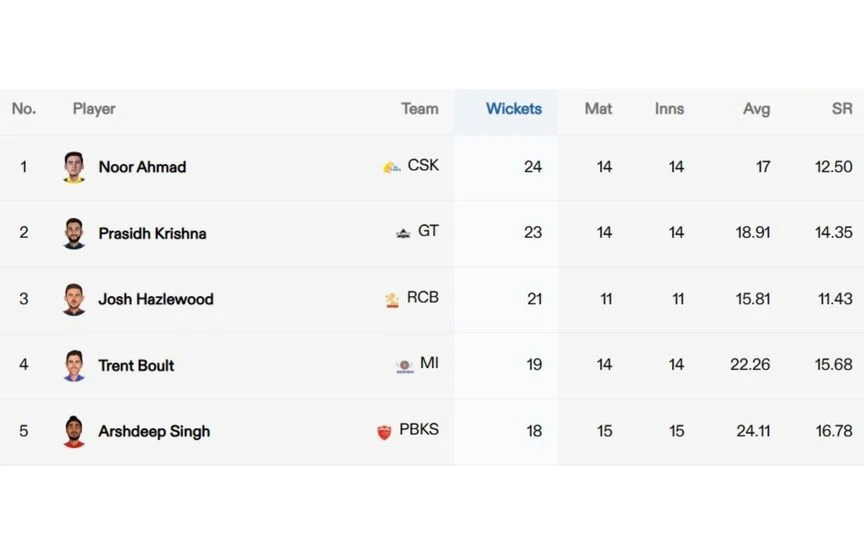The image size is (864, 540).
Task: Sort table by Wickets column header
Action: pyautogui.click(x=514, y=109)
